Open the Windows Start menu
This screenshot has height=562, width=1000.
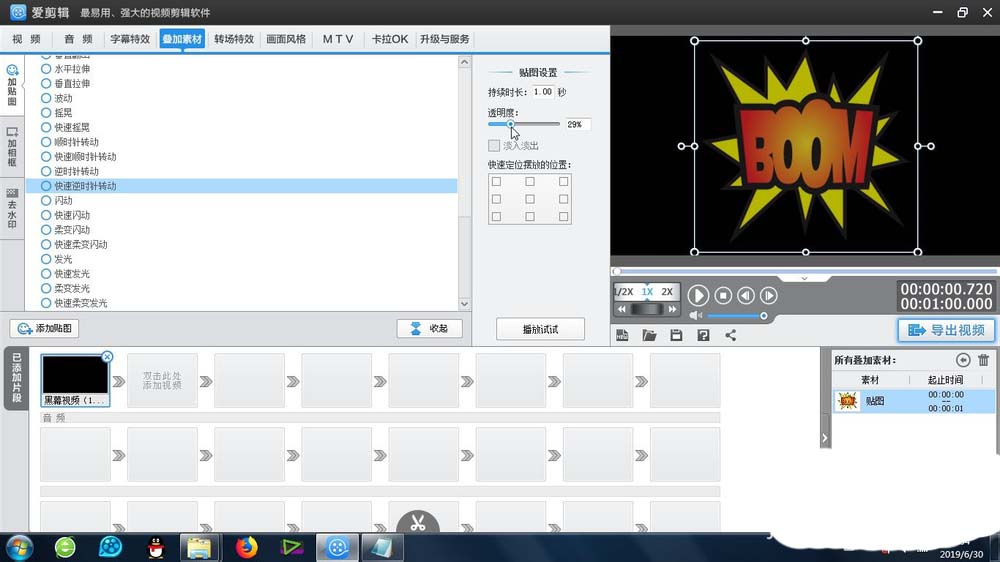pos(19,547)
